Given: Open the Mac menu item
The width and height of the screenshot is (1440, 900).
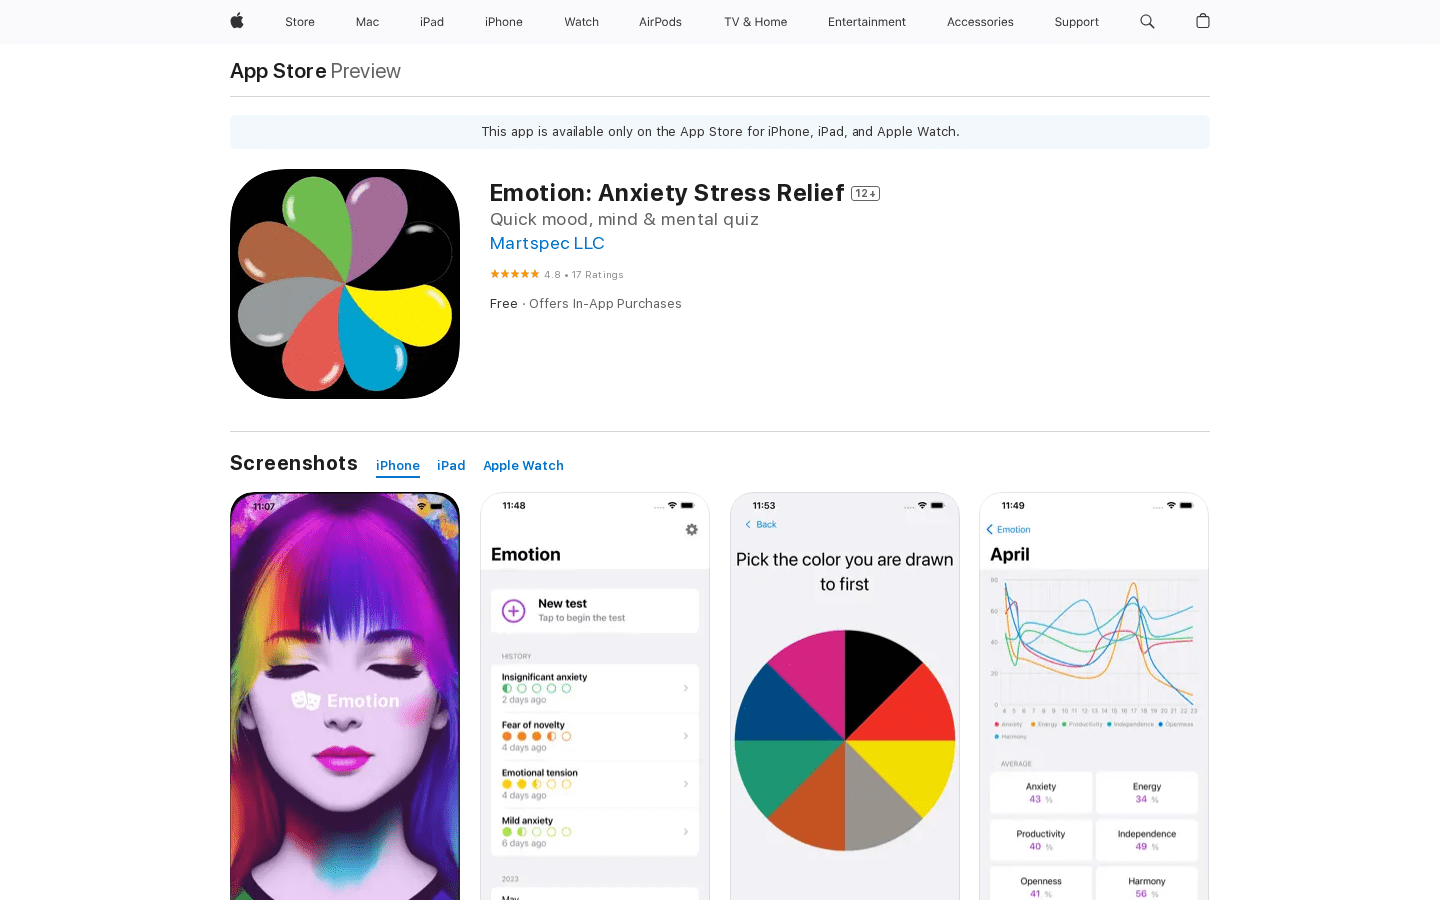Looking at the screenshot, I should pos(367,22).
